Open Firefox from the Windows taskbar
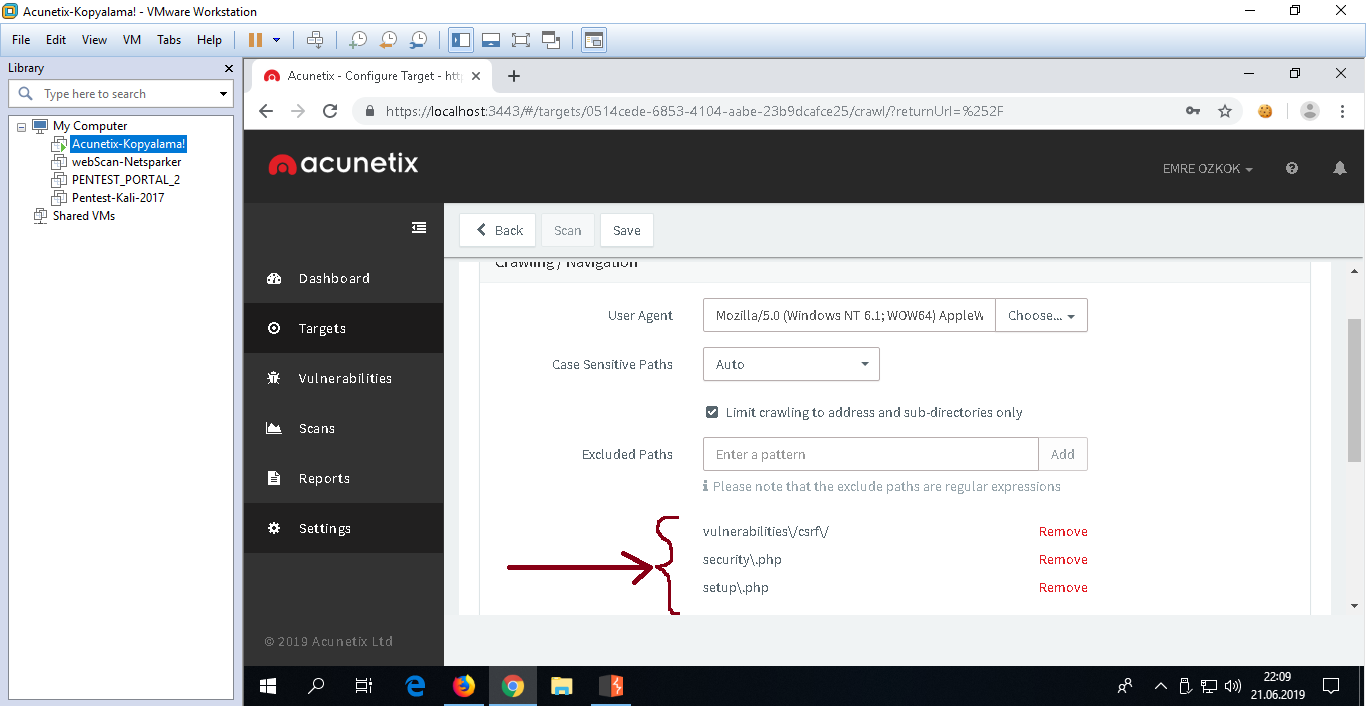The height and width of the screenshot is (706, 1366). [463, 686]
